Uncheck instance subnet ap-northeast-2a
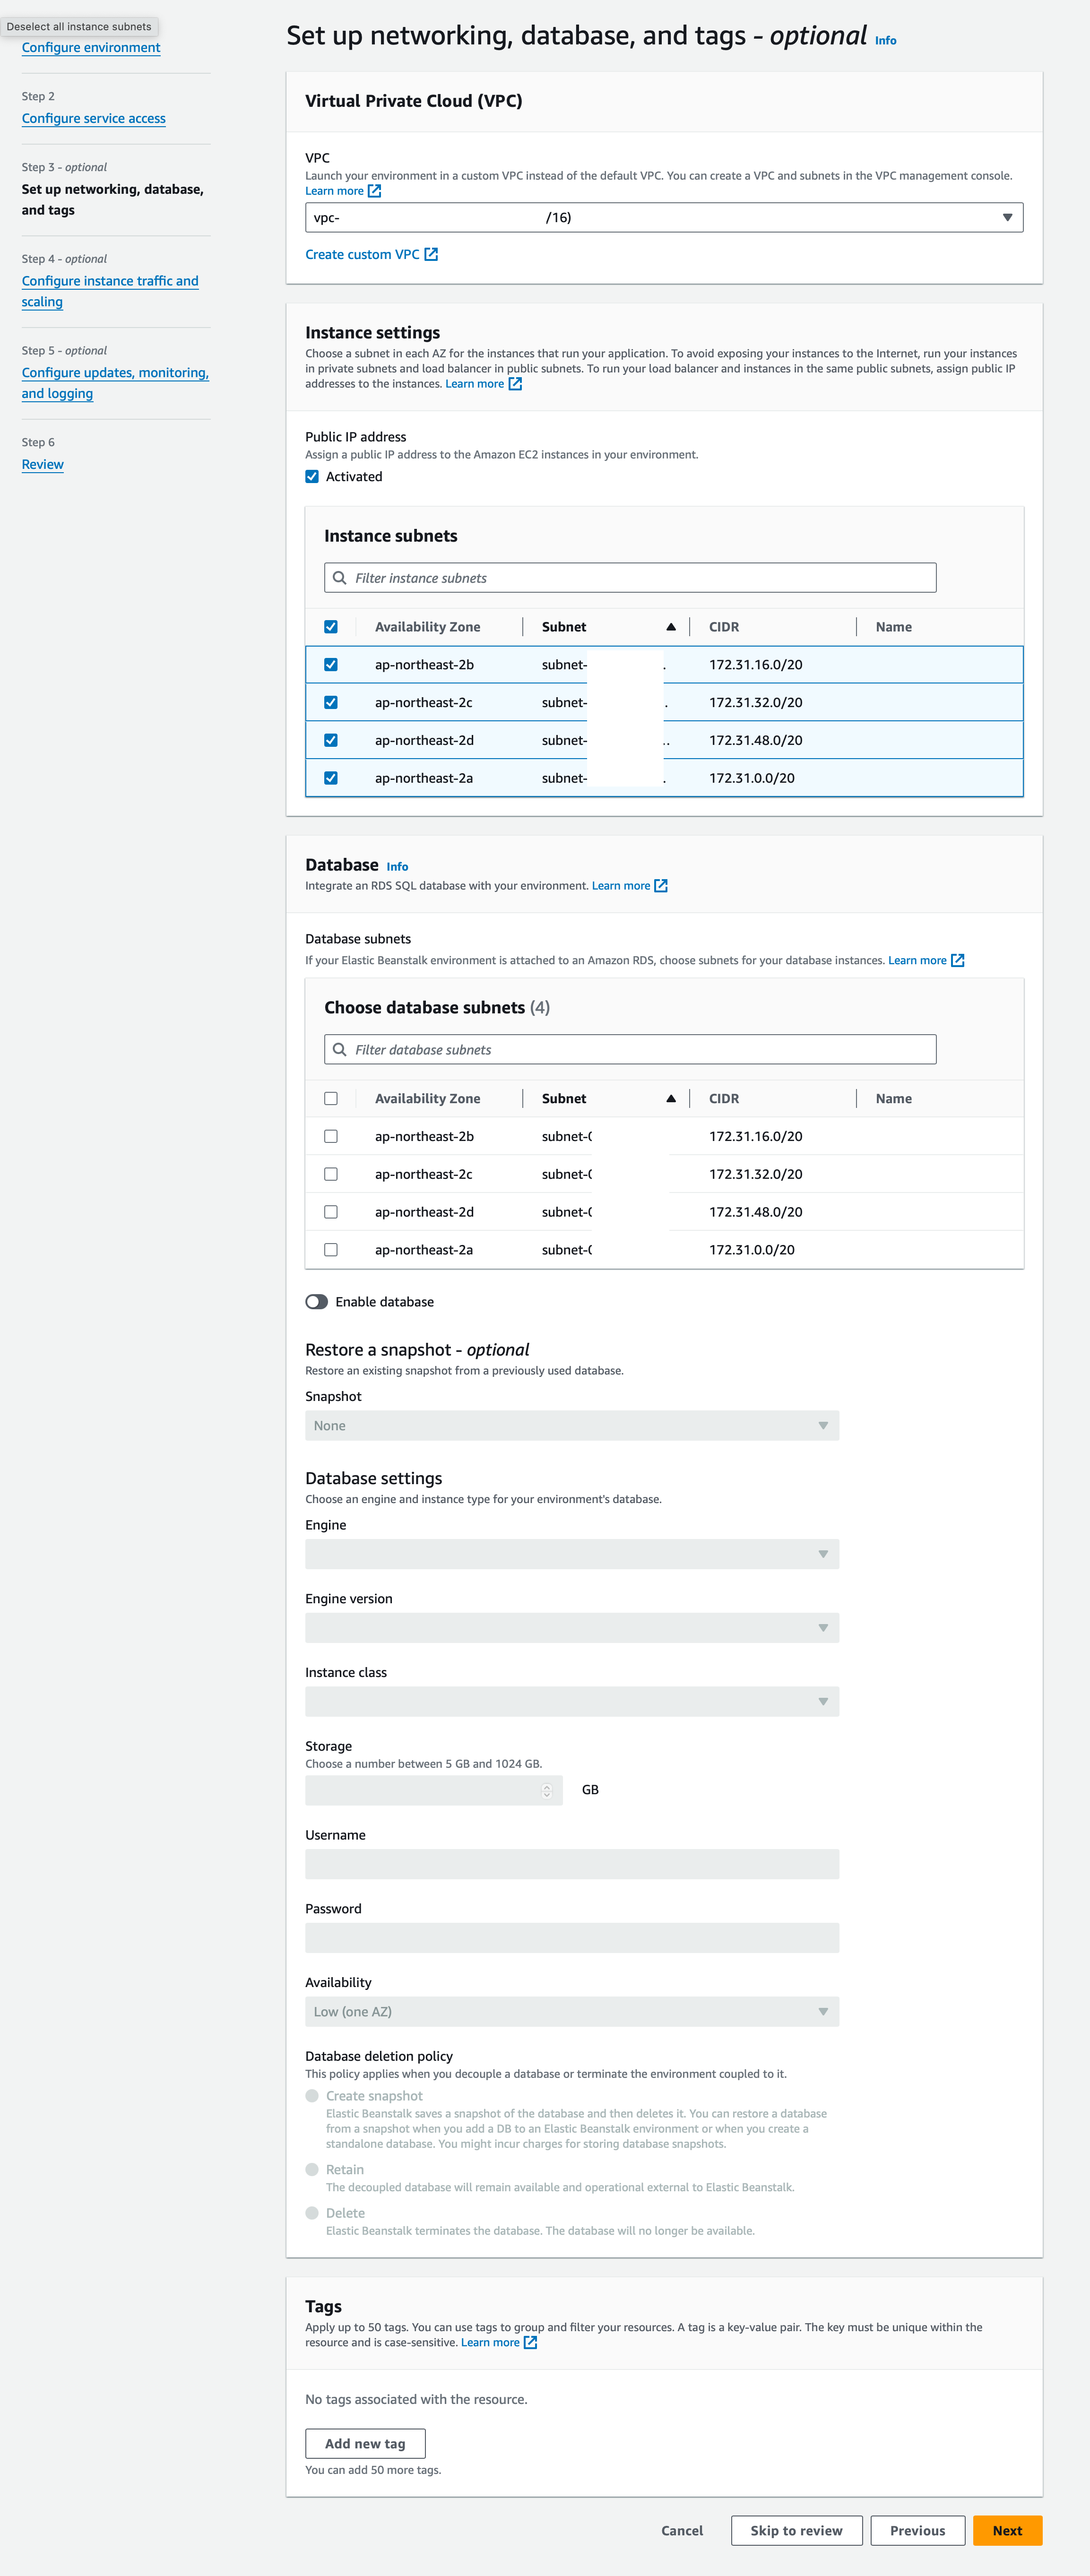1090x2576 pixels. (x=331, y=779)
